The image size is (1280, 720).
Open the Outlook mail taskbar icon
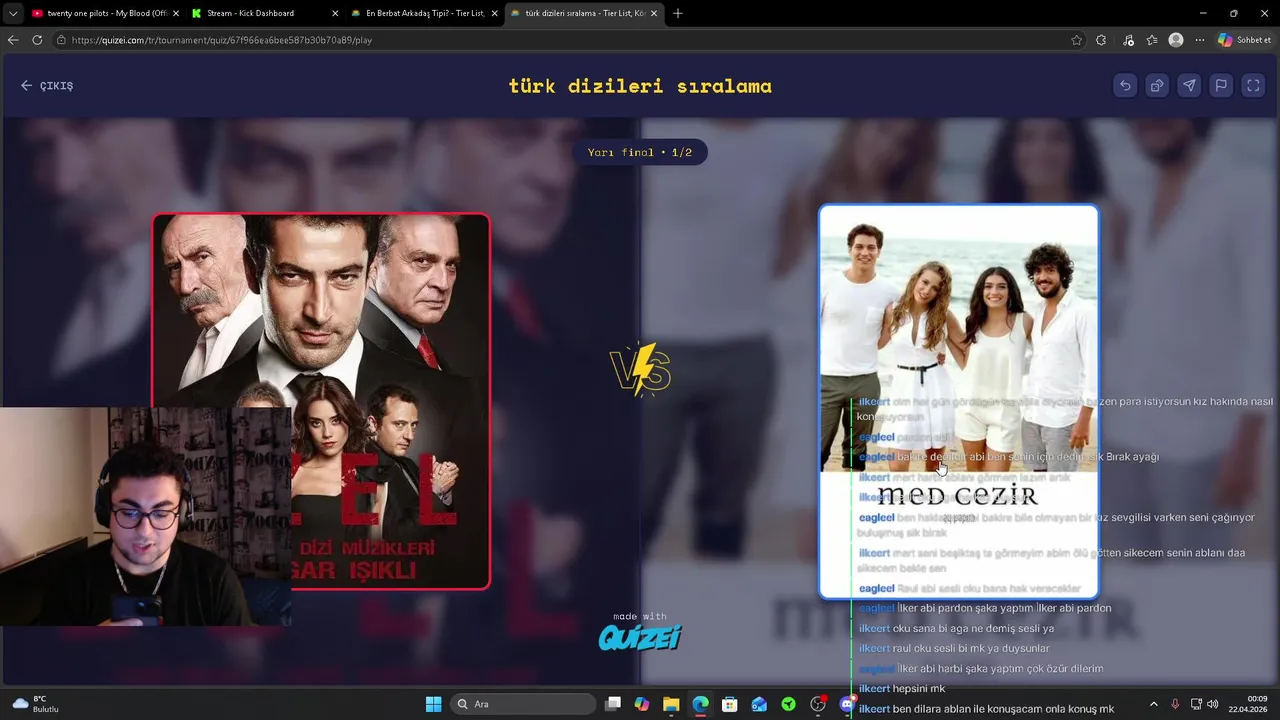point(759,704)
